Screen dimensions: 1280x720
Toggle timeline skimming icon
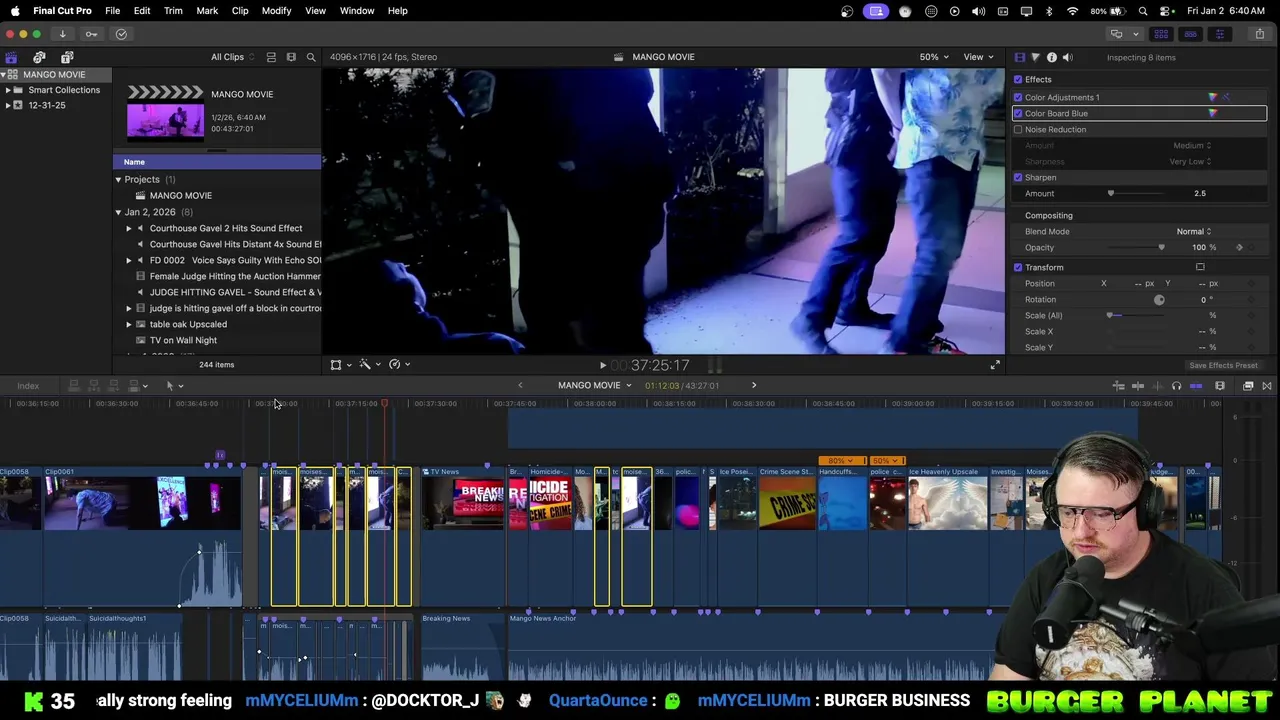(1138, 386)
